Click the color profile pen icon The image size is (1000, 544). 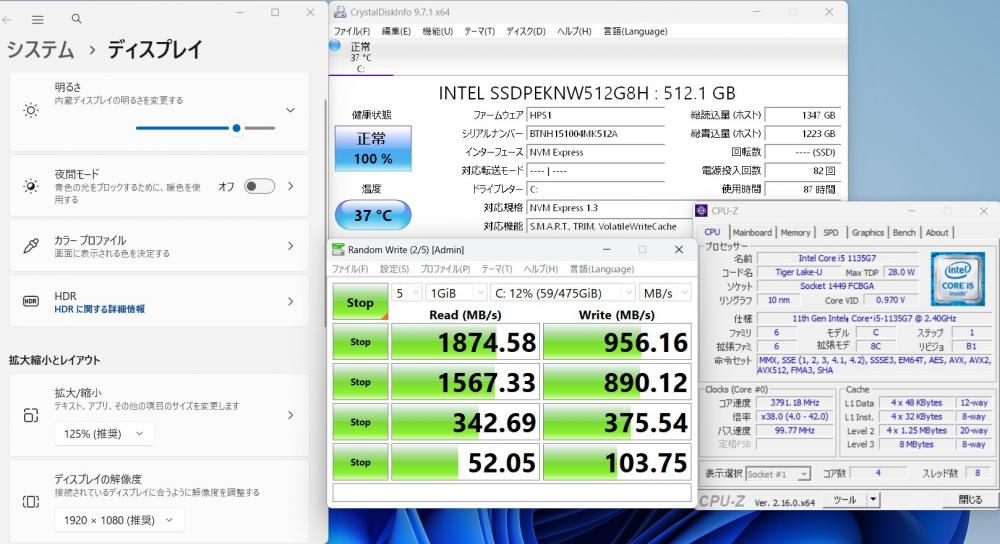point(31,246)
